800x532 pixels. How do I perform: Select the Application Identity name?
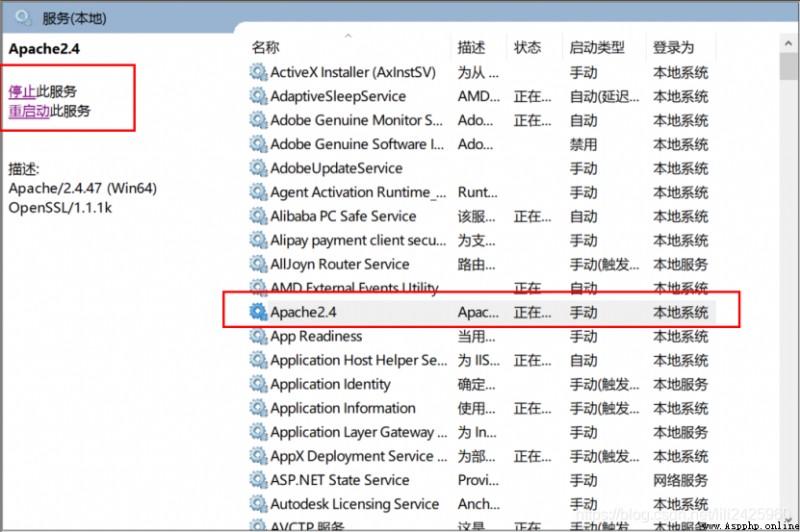331,384
